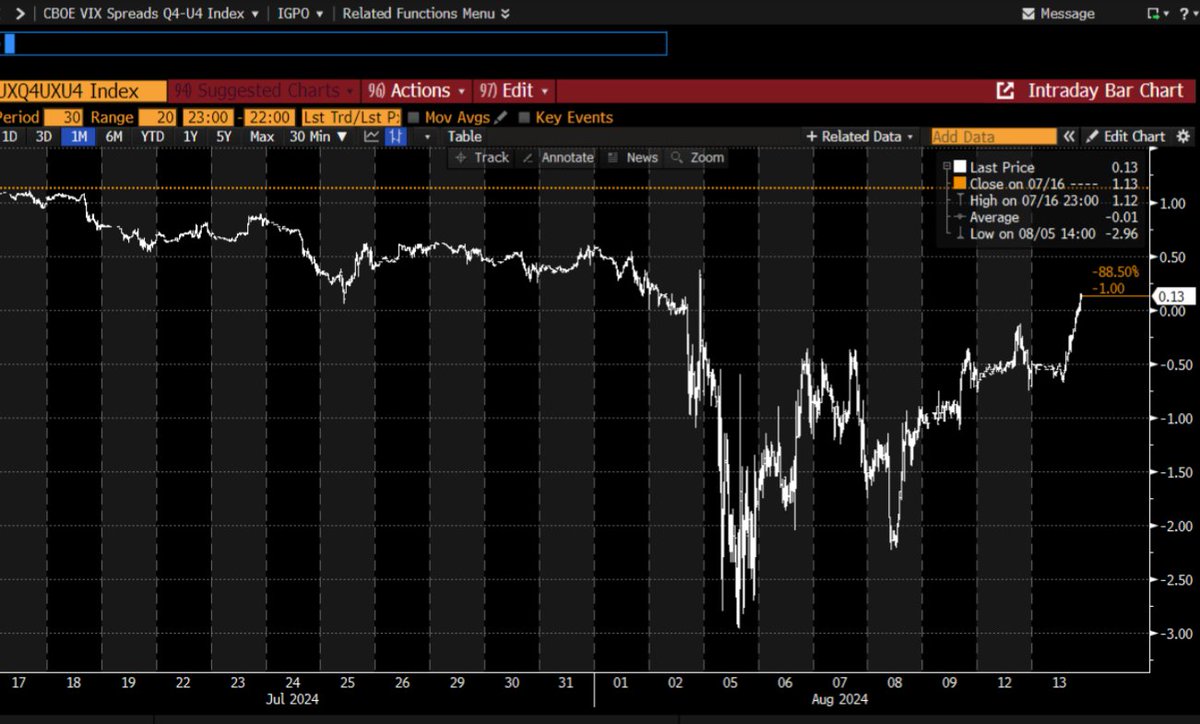Viewport: 1200px width, 724px height.
Task: Click the end time field 22:00
Action: tap(270, 117)
